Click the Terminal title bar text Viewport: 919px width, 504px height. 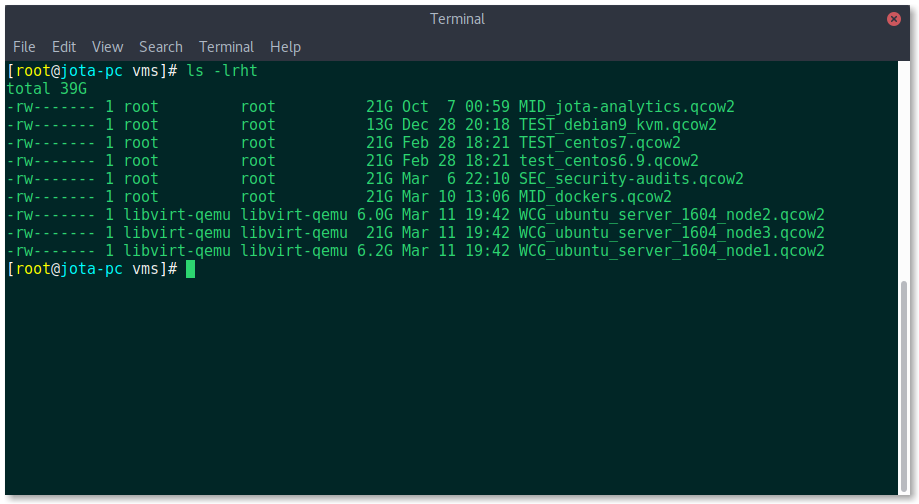[x=457, y=19]
